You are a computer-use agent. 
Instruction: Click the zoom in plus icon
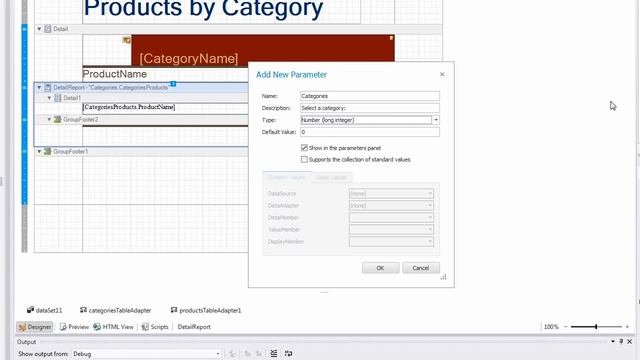coord(627,327)
